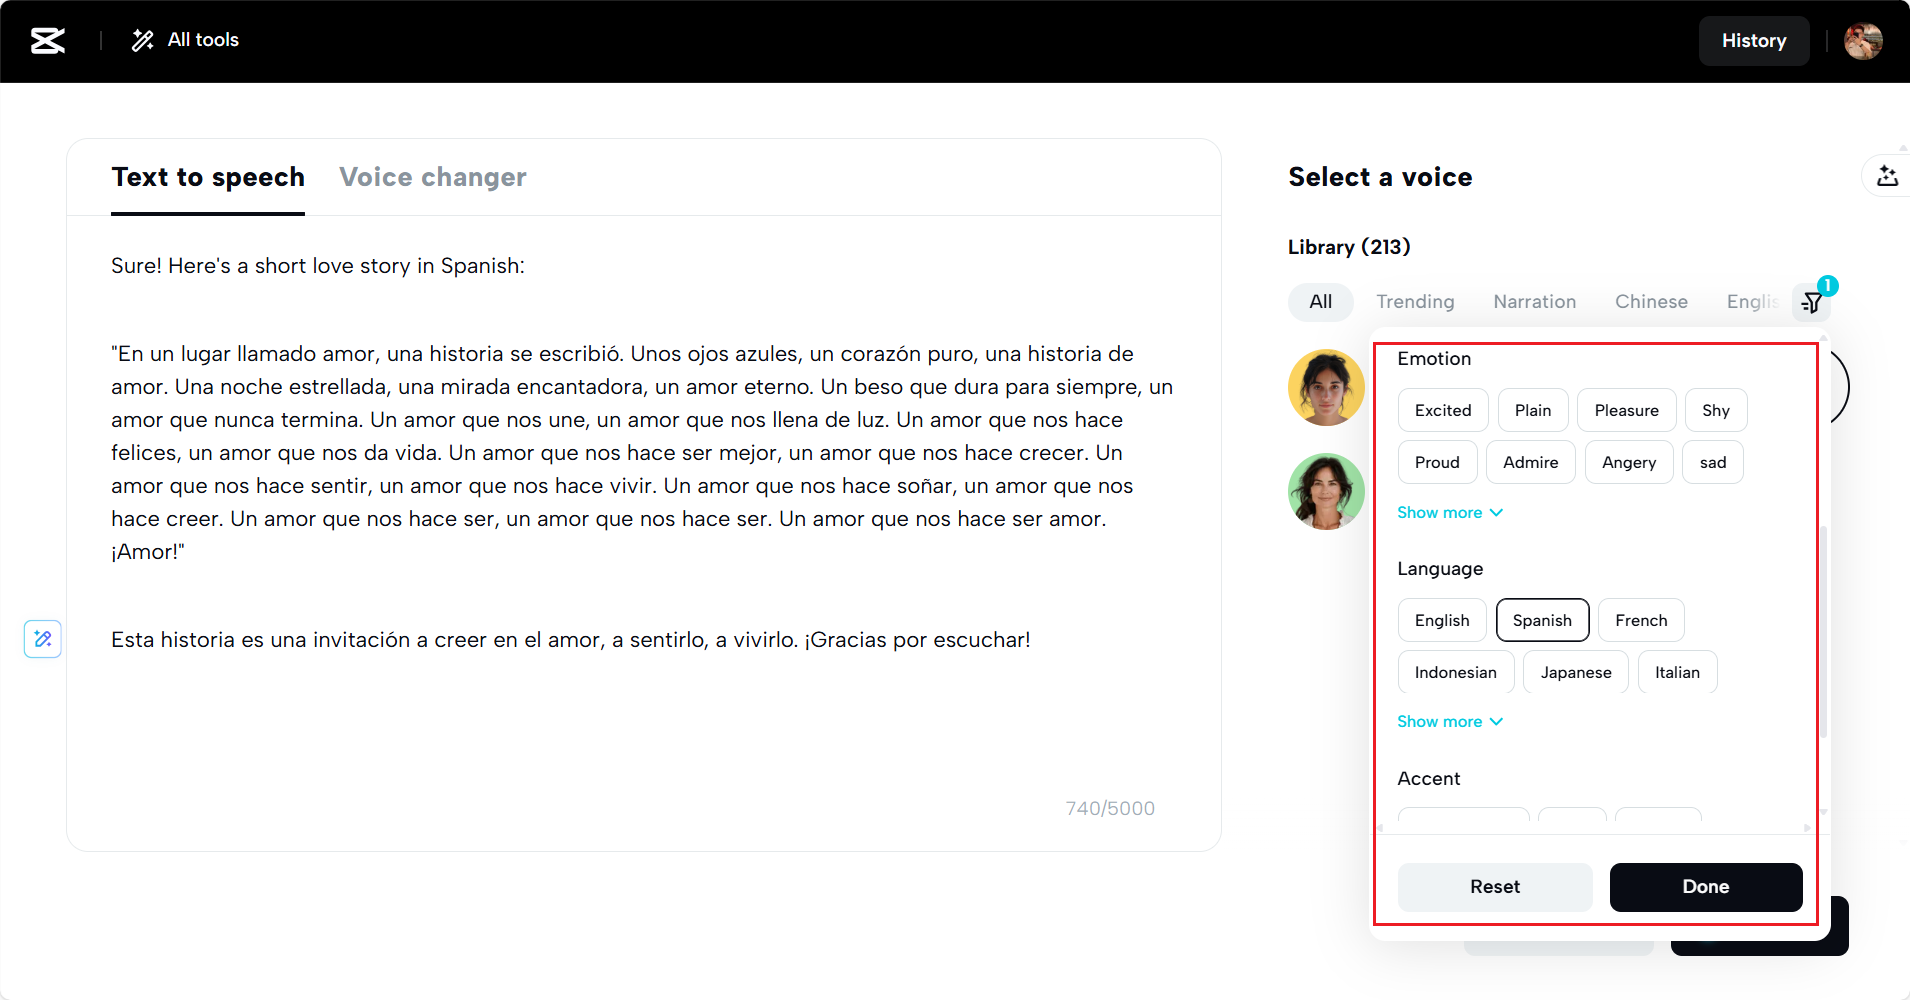
Task: Click the custom voice upload icon
Action: (1887, 176)
